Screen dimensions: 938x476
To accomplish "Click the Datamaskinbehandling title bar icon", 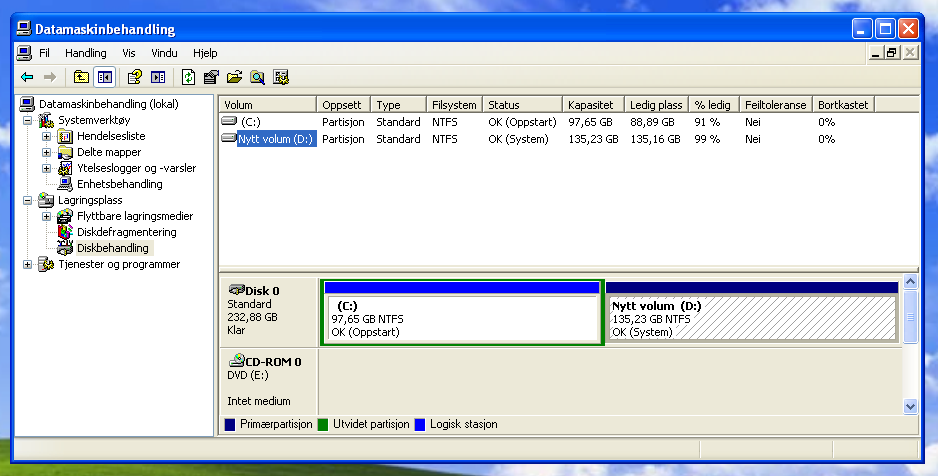I will tap(24, 28).
